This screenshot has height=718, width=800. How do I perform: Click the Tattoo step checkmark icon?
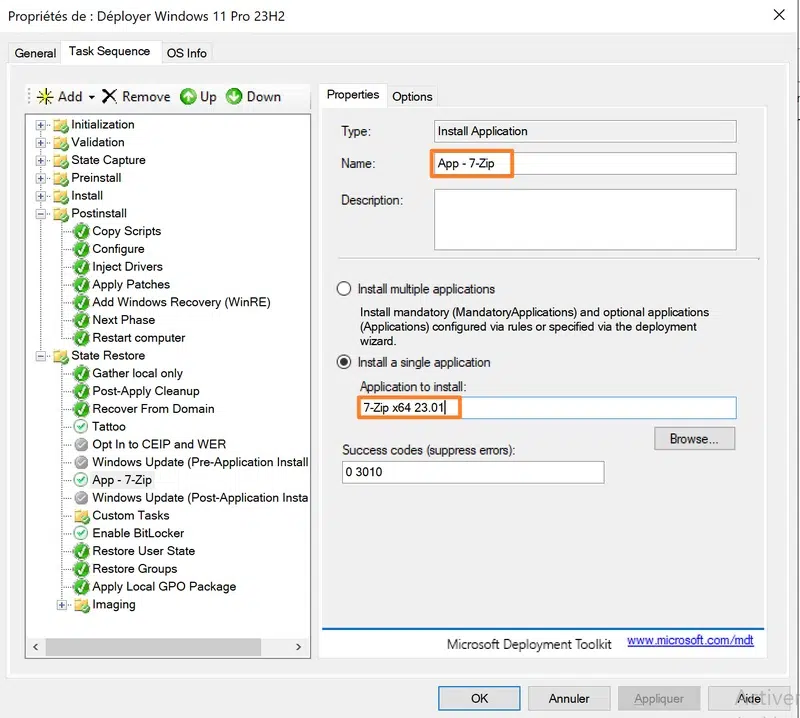[81, 427]
